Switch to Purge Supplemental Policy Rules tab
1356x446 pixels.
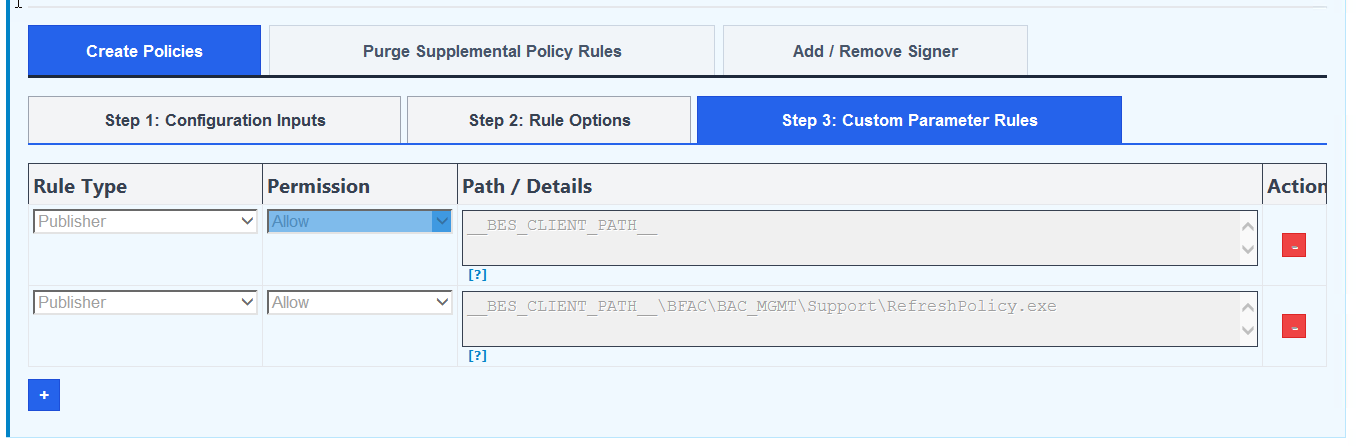coord(492,51)
